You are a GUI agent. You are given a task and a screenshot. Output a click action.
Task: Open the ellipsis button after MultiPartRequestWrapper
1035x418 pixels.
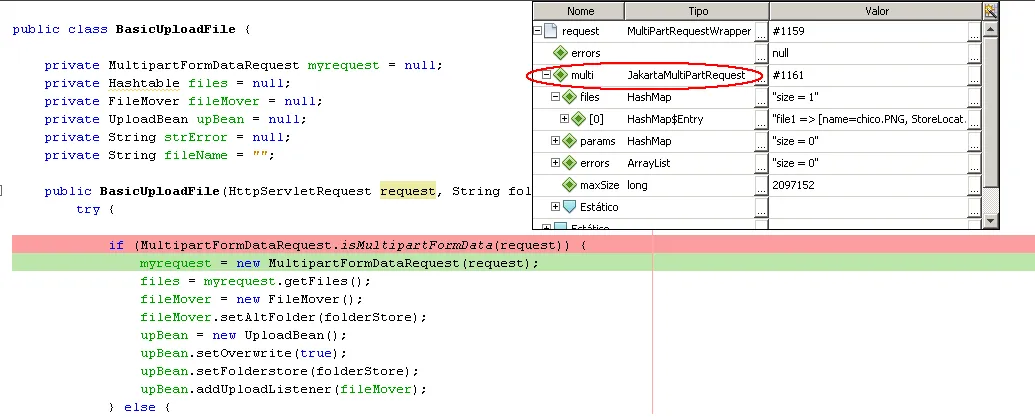[x=762, y=31]
